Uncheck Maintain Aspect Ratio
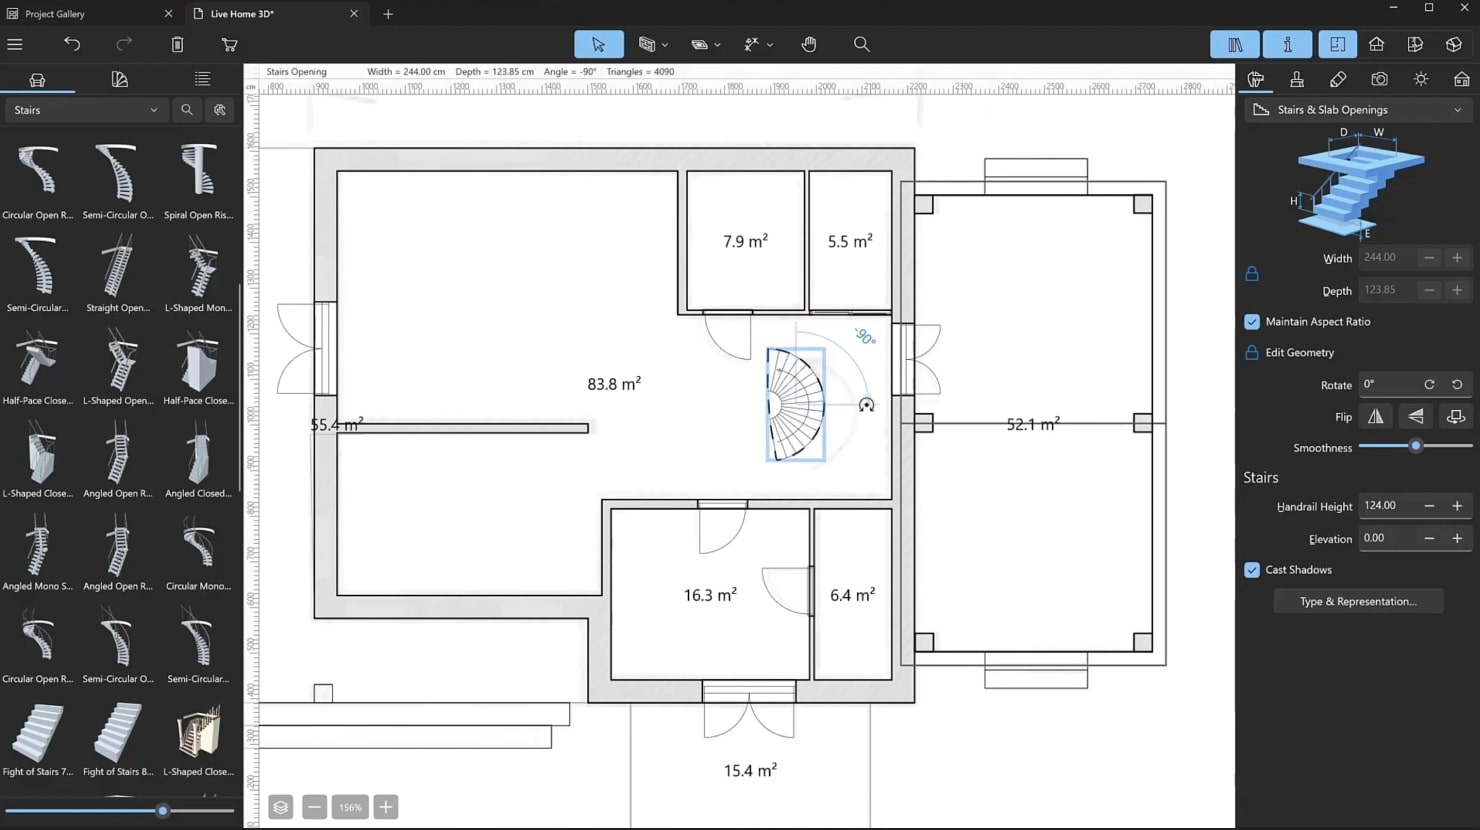Screen dimensions: 1480x830 [x=1252, y=322]
